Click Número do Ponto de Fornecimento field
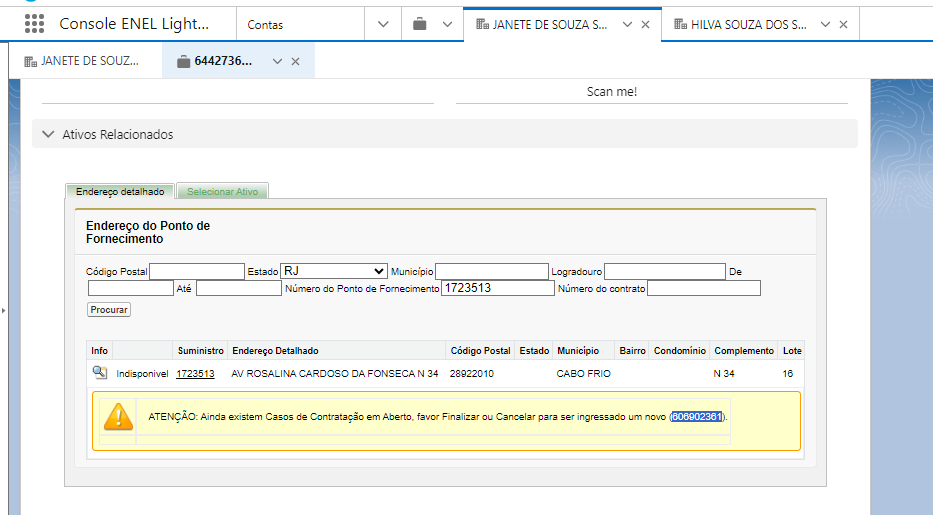933x515 pixels. 497,288
